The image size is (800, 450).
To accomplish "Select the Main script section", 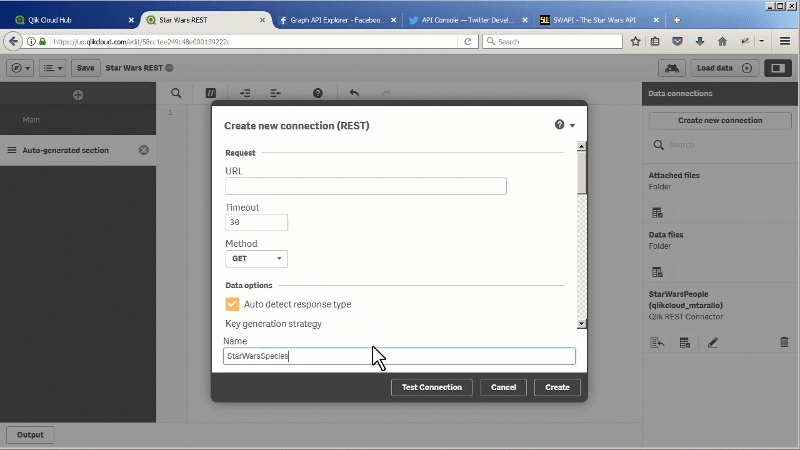I will [x=78, y=120].
